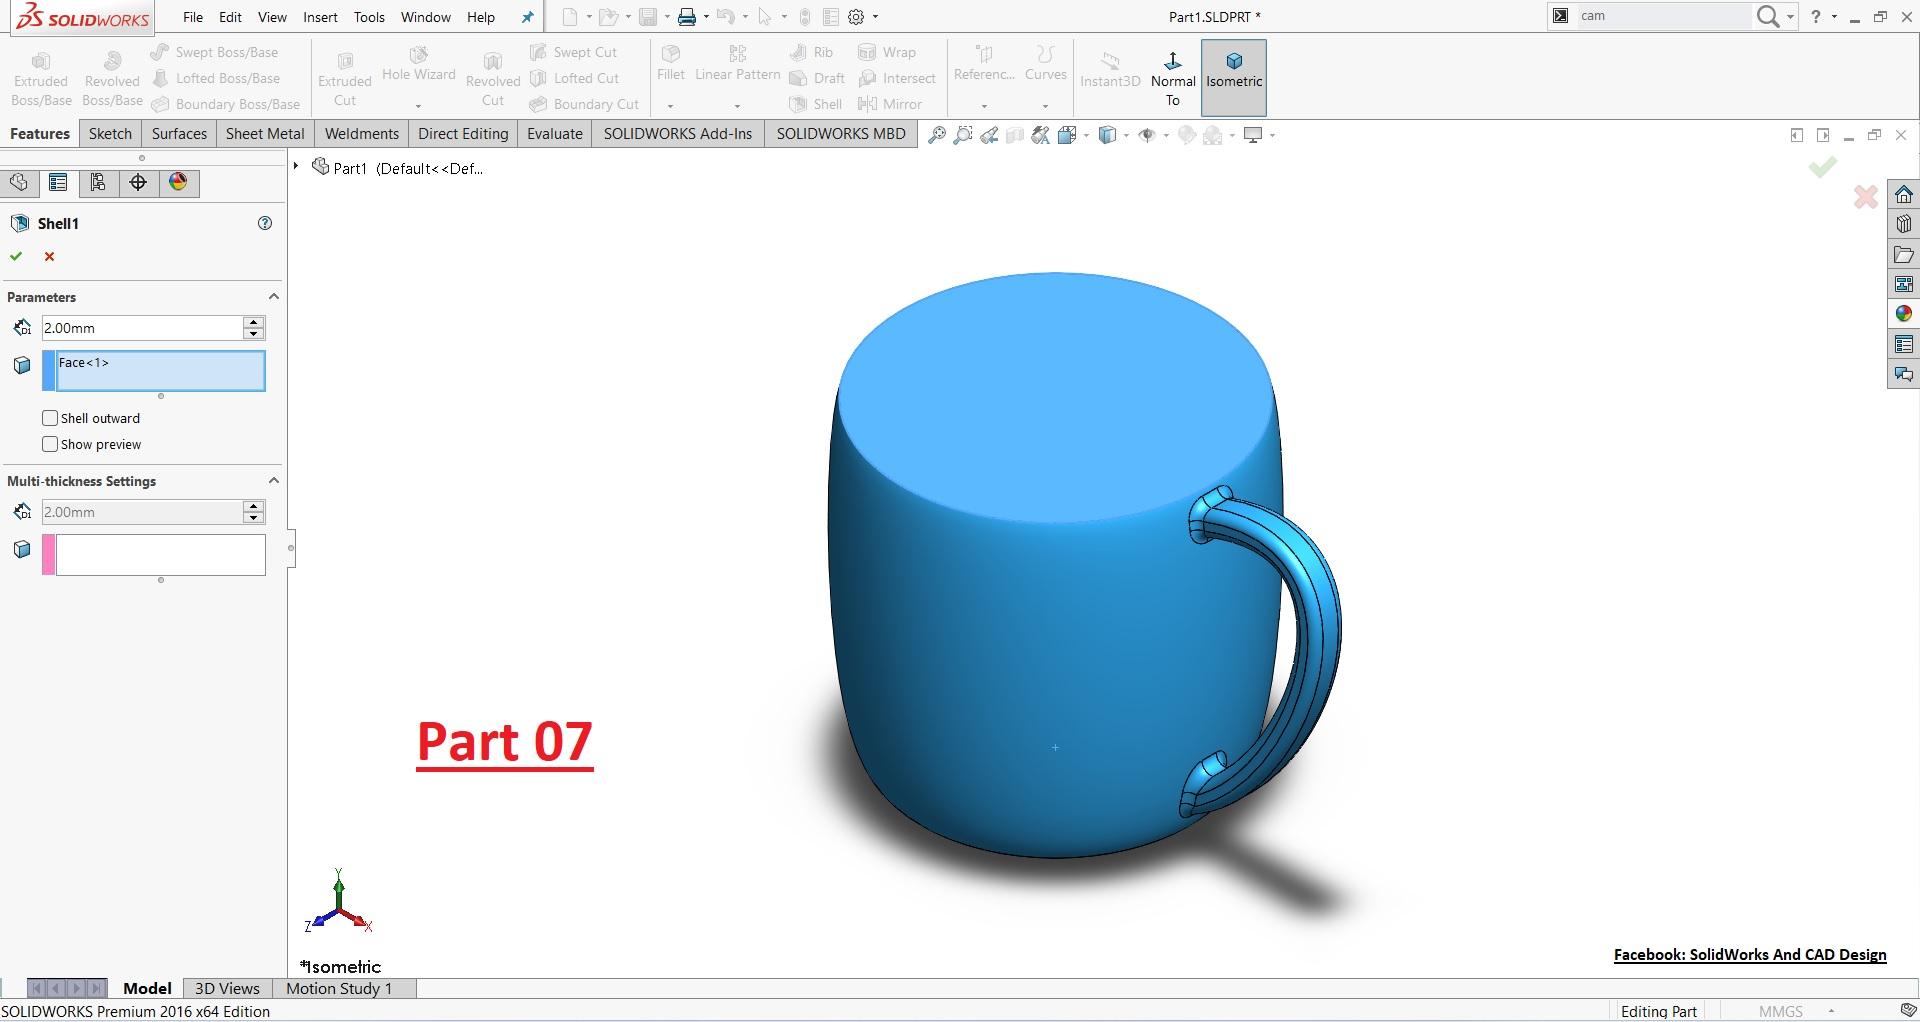Enable the Show preview checkbox
Screen dimensions: 1920x1022
(x=50, y=444)
